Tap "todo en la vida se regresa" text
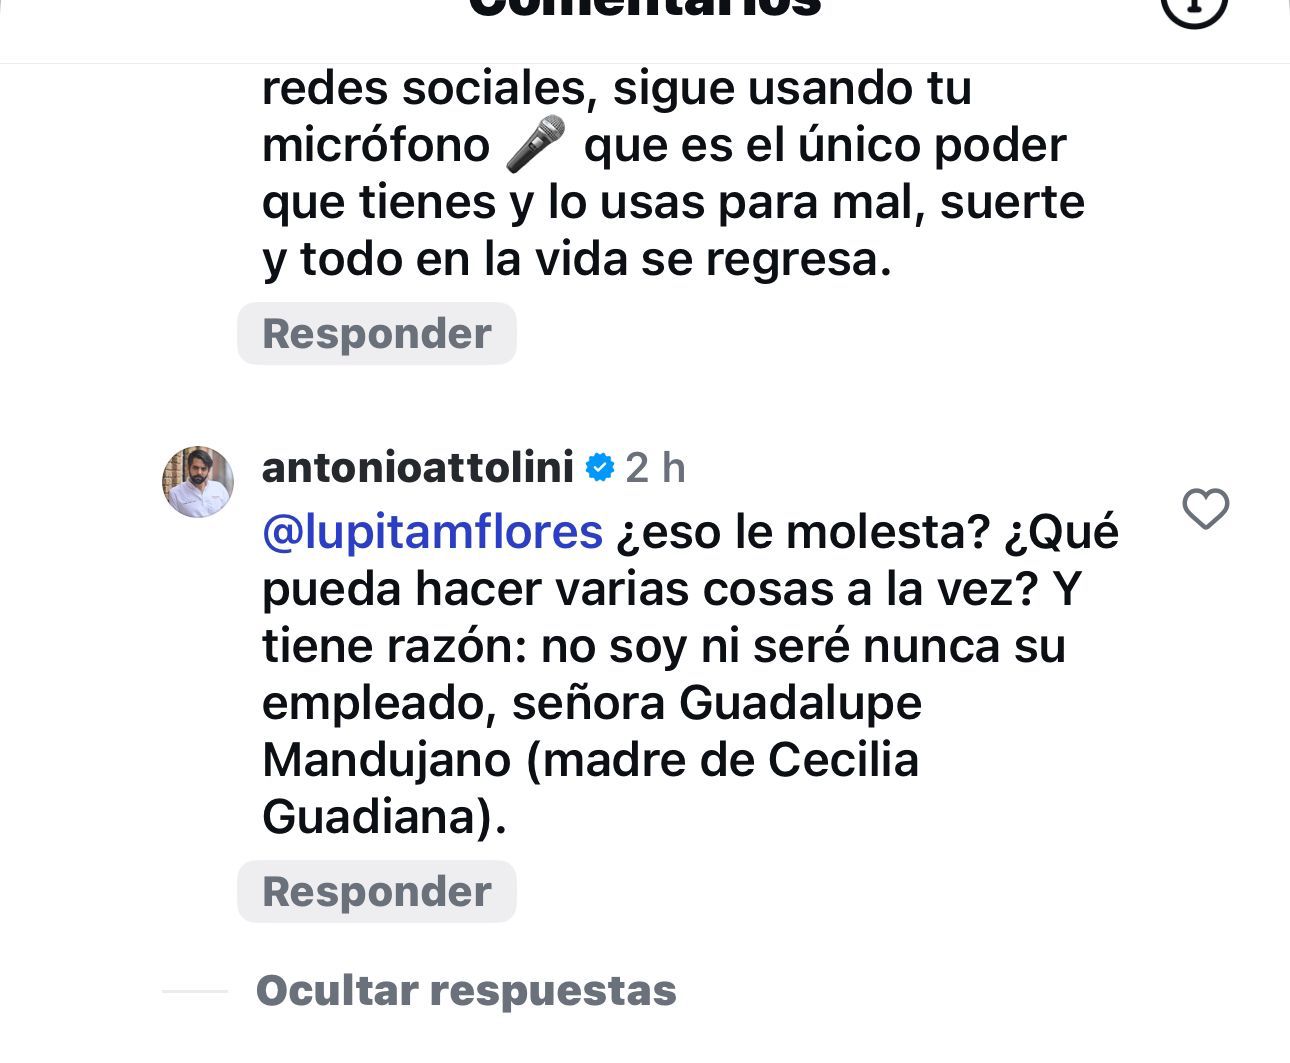This screenshot has width=1290, height=1063. [x=594, y=259]
